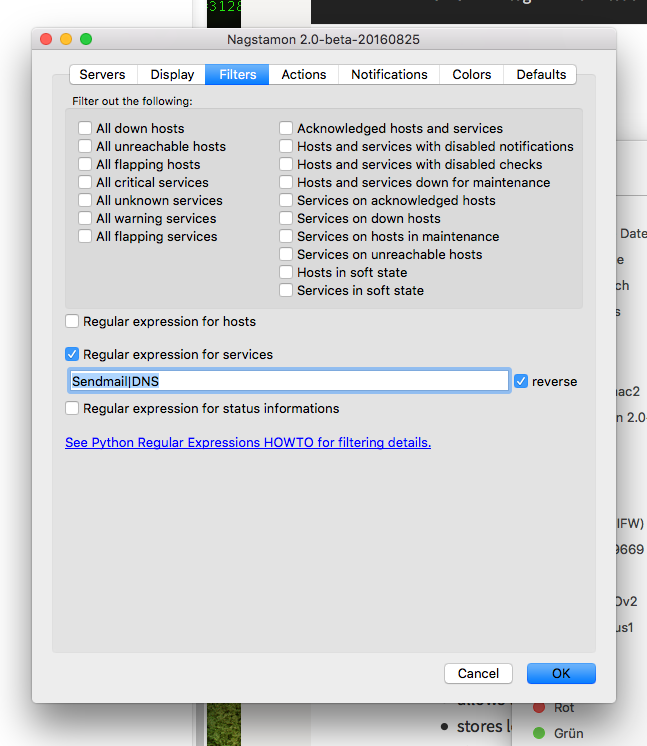
Task: Check All unreachable hosts
Action: [x=86, y=147]
